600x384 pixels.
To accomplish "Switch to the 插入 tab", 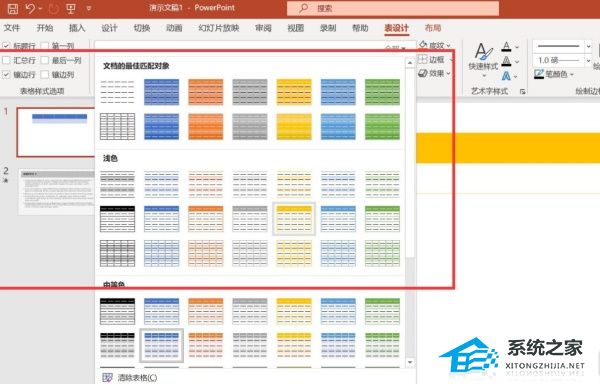I will click(77, 28).
